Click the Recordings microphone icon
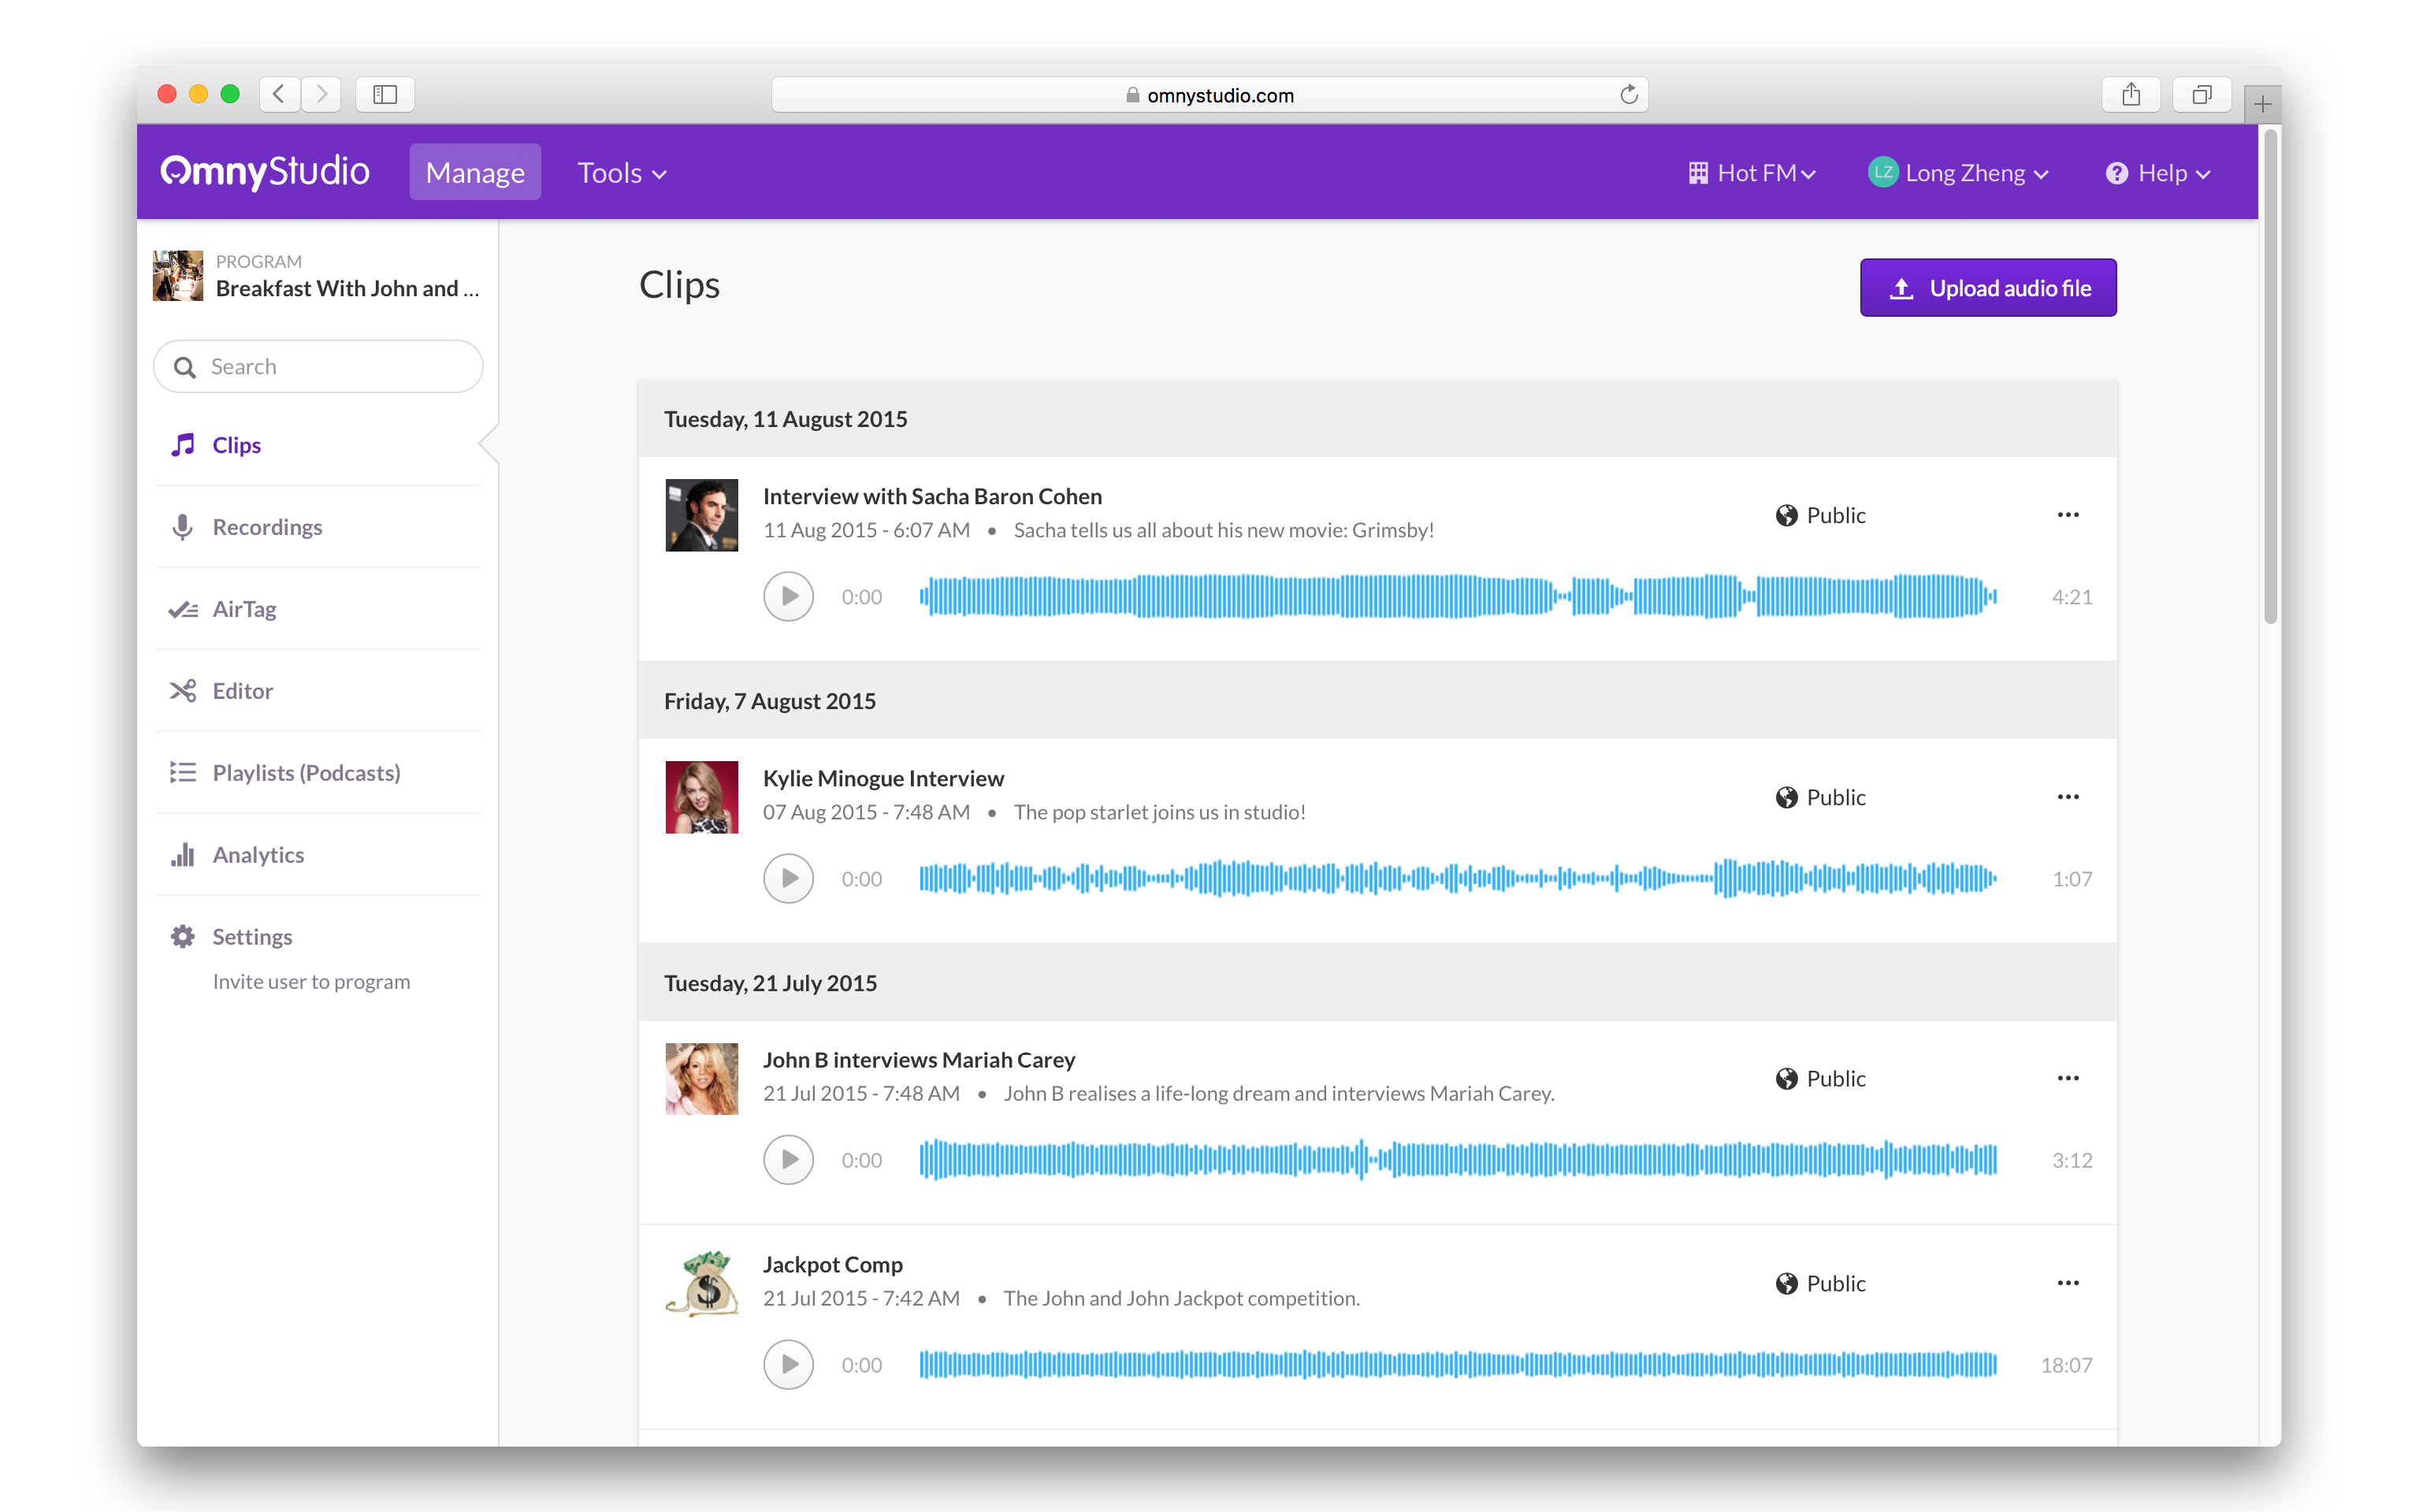Screen dimensions: 2419x1512 182,527
